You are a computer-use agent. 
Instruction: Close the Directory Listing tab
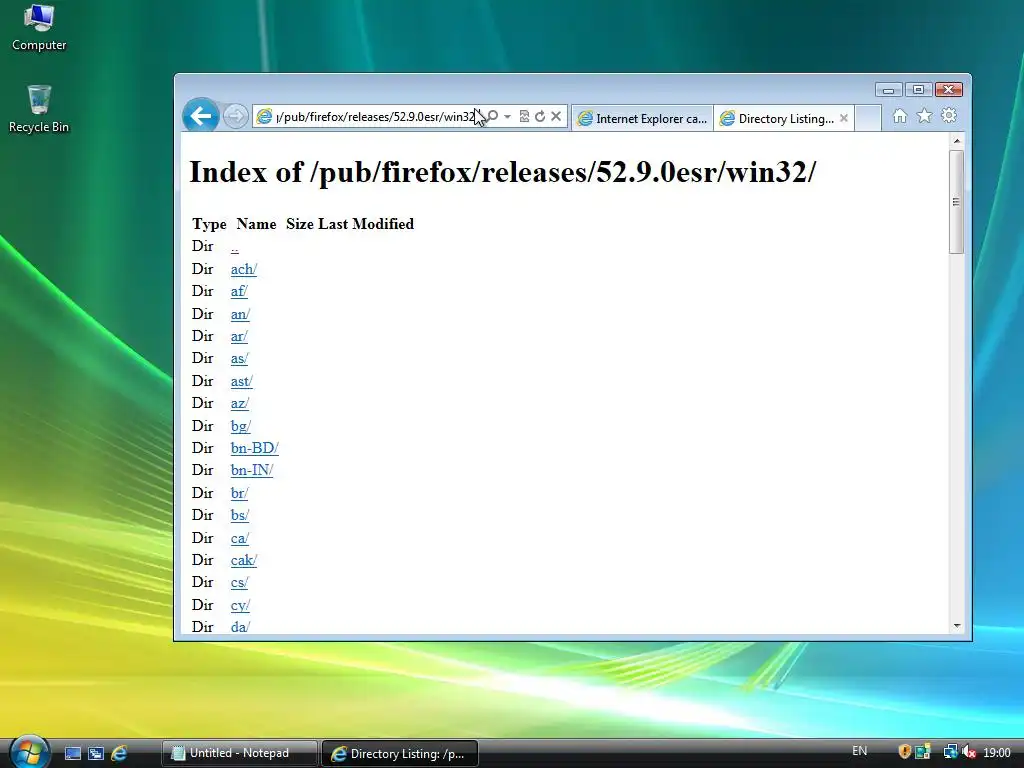(844, 118)
